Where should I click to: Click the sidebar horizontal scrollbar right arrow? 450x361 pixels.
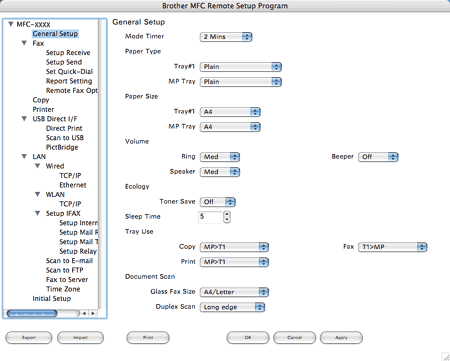point(93,313)
